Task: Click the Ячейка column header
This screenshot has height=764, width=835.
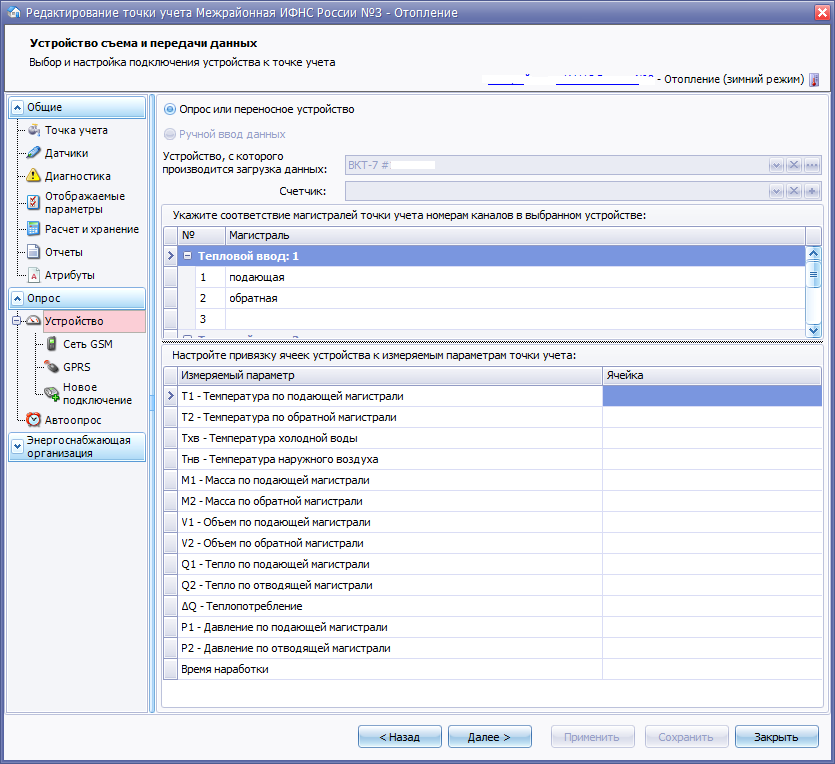Action: pyautogui.click(x=712, y=375)
